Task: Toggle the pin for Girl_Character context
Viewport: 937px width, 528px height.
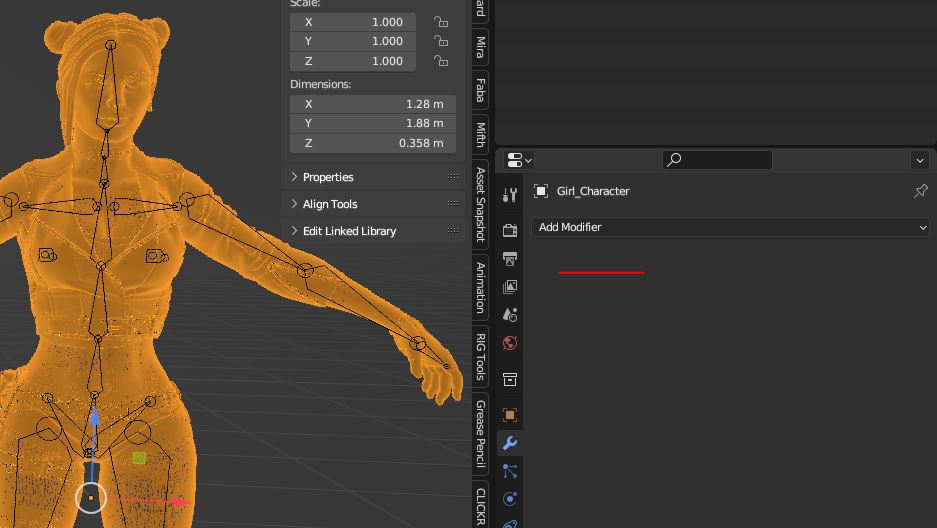Action: [x=920, y=191]
